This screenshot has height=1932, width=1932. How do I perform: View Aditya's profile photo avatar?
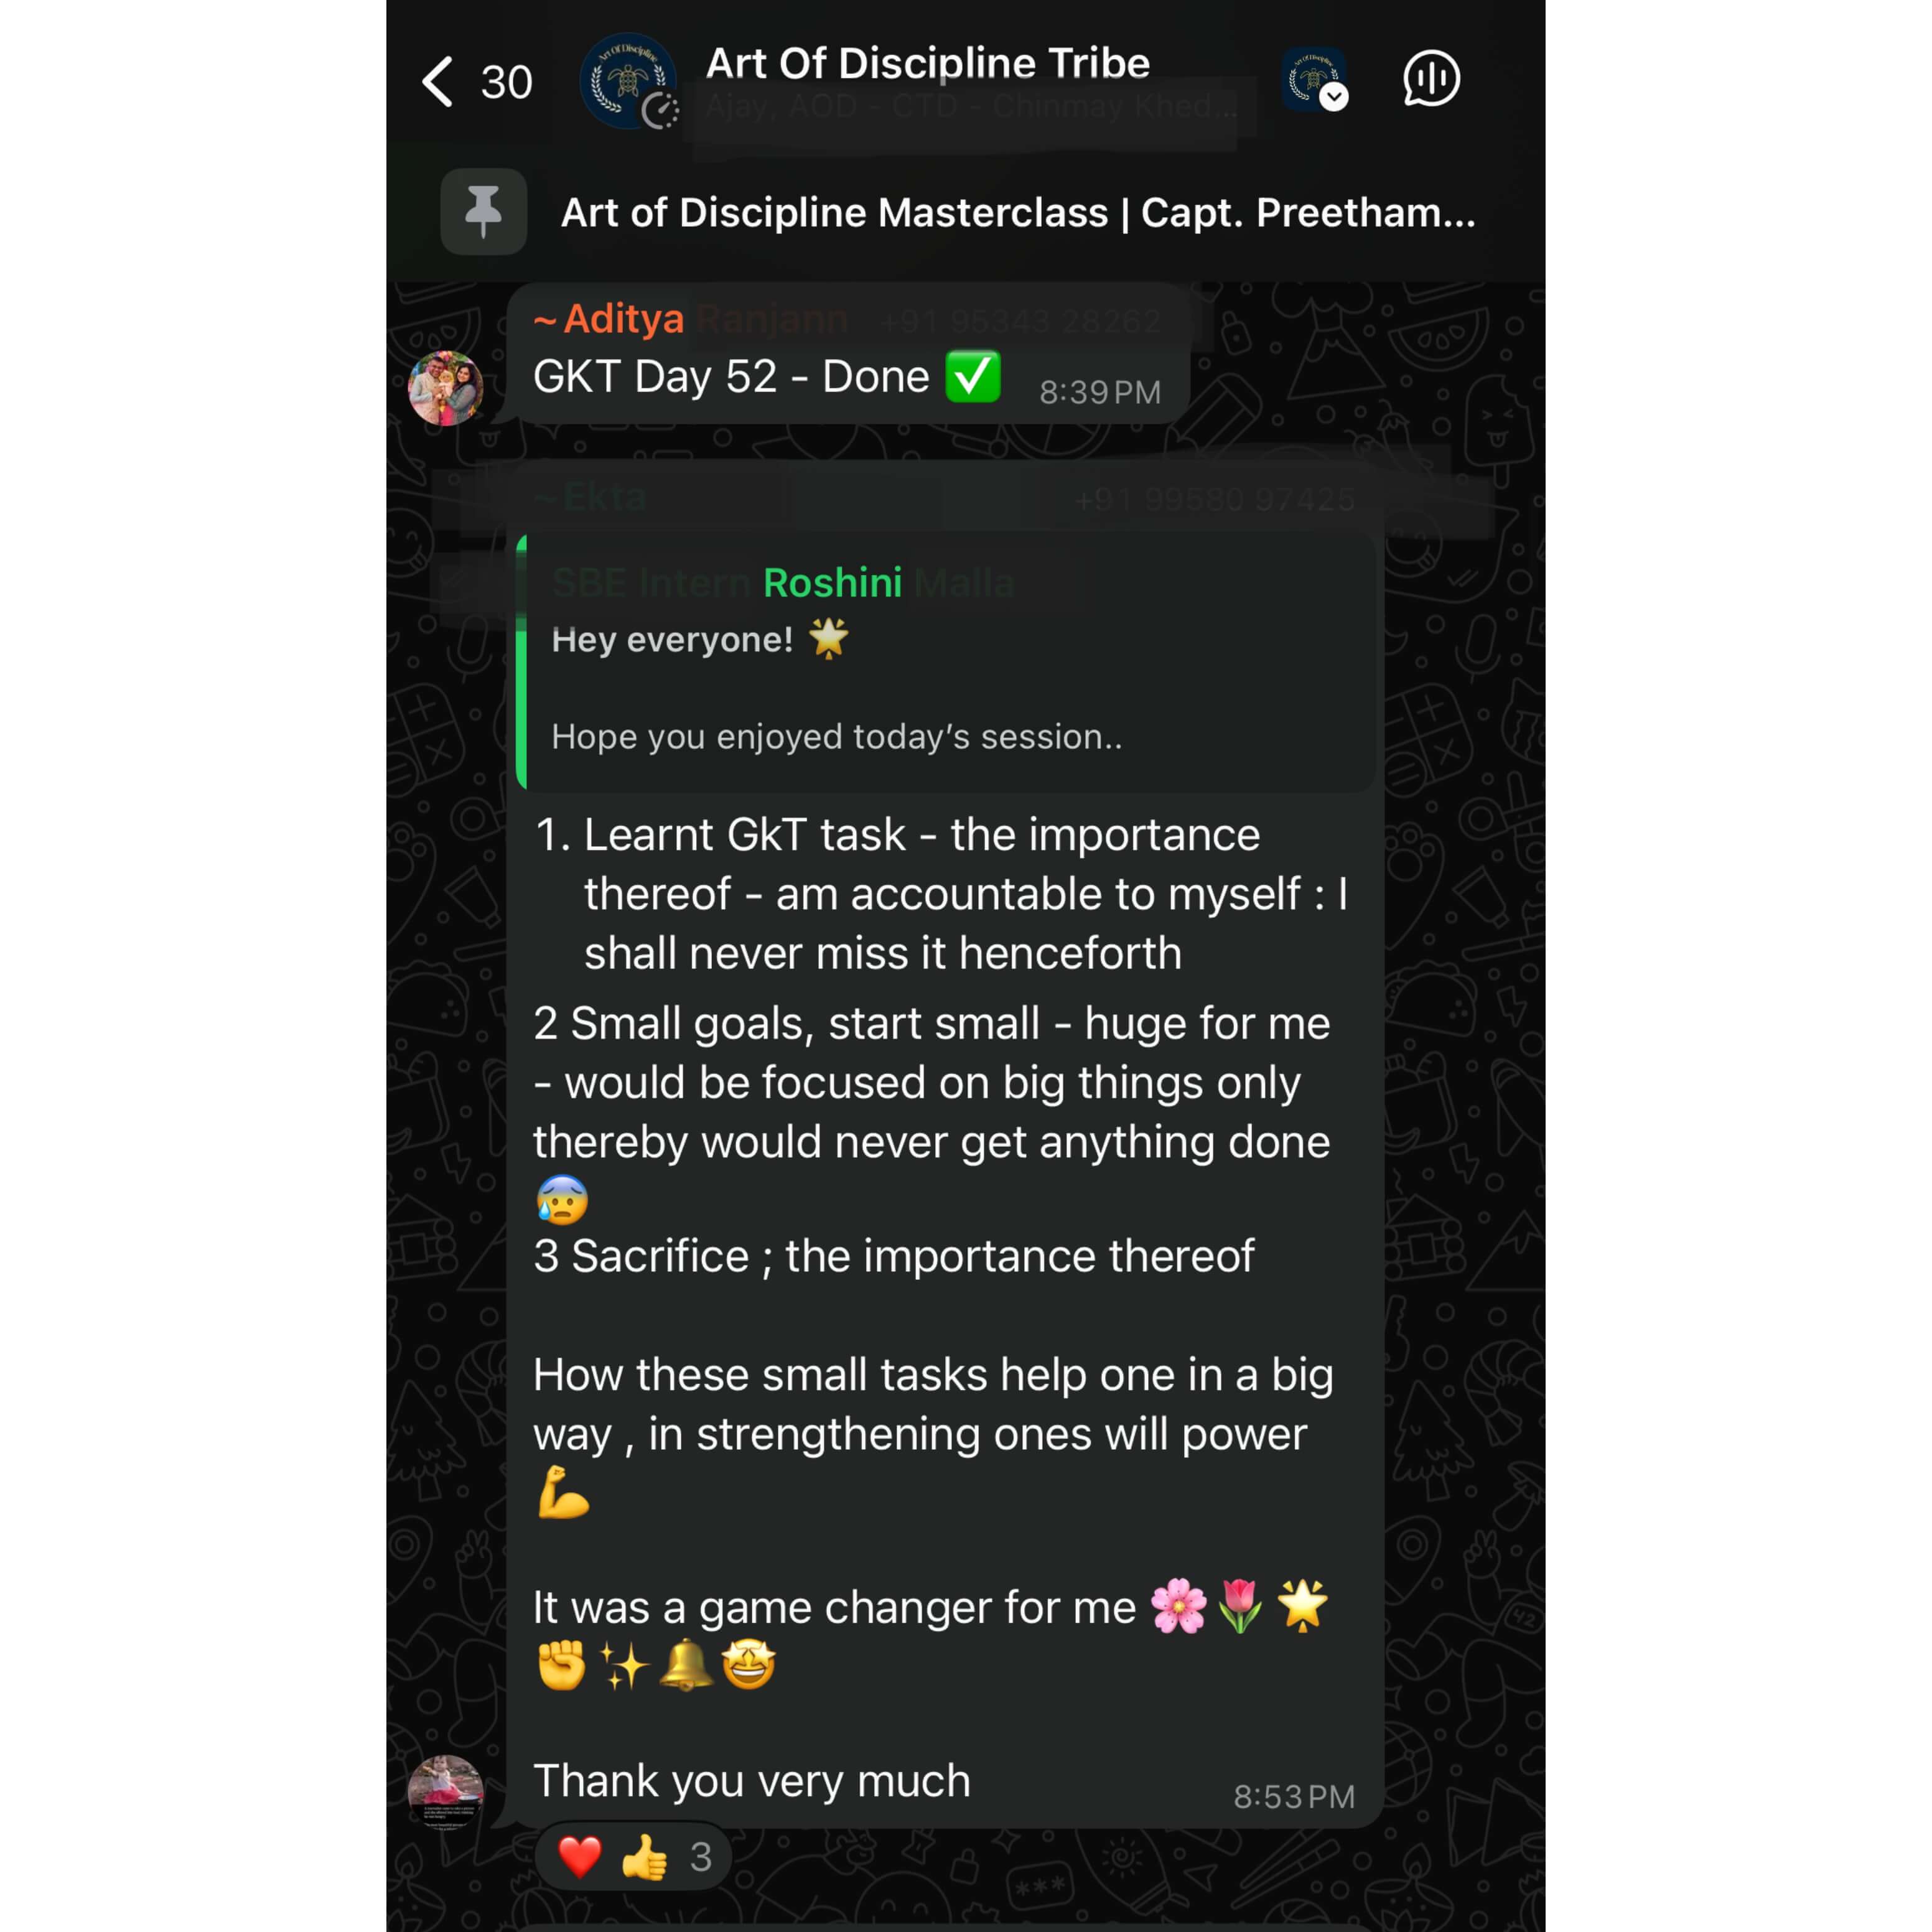(446, 388)
